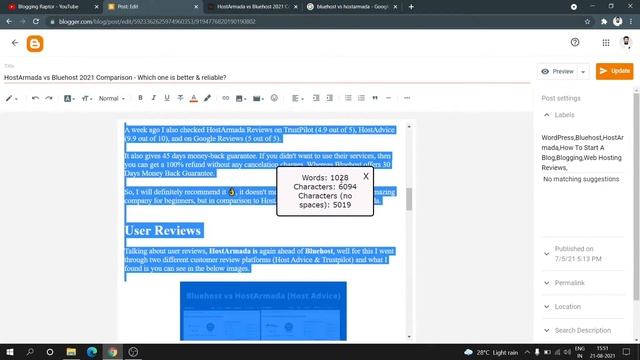Click the editor scroll down arrow
Screen dimensions: 640x360
point(409,337)
